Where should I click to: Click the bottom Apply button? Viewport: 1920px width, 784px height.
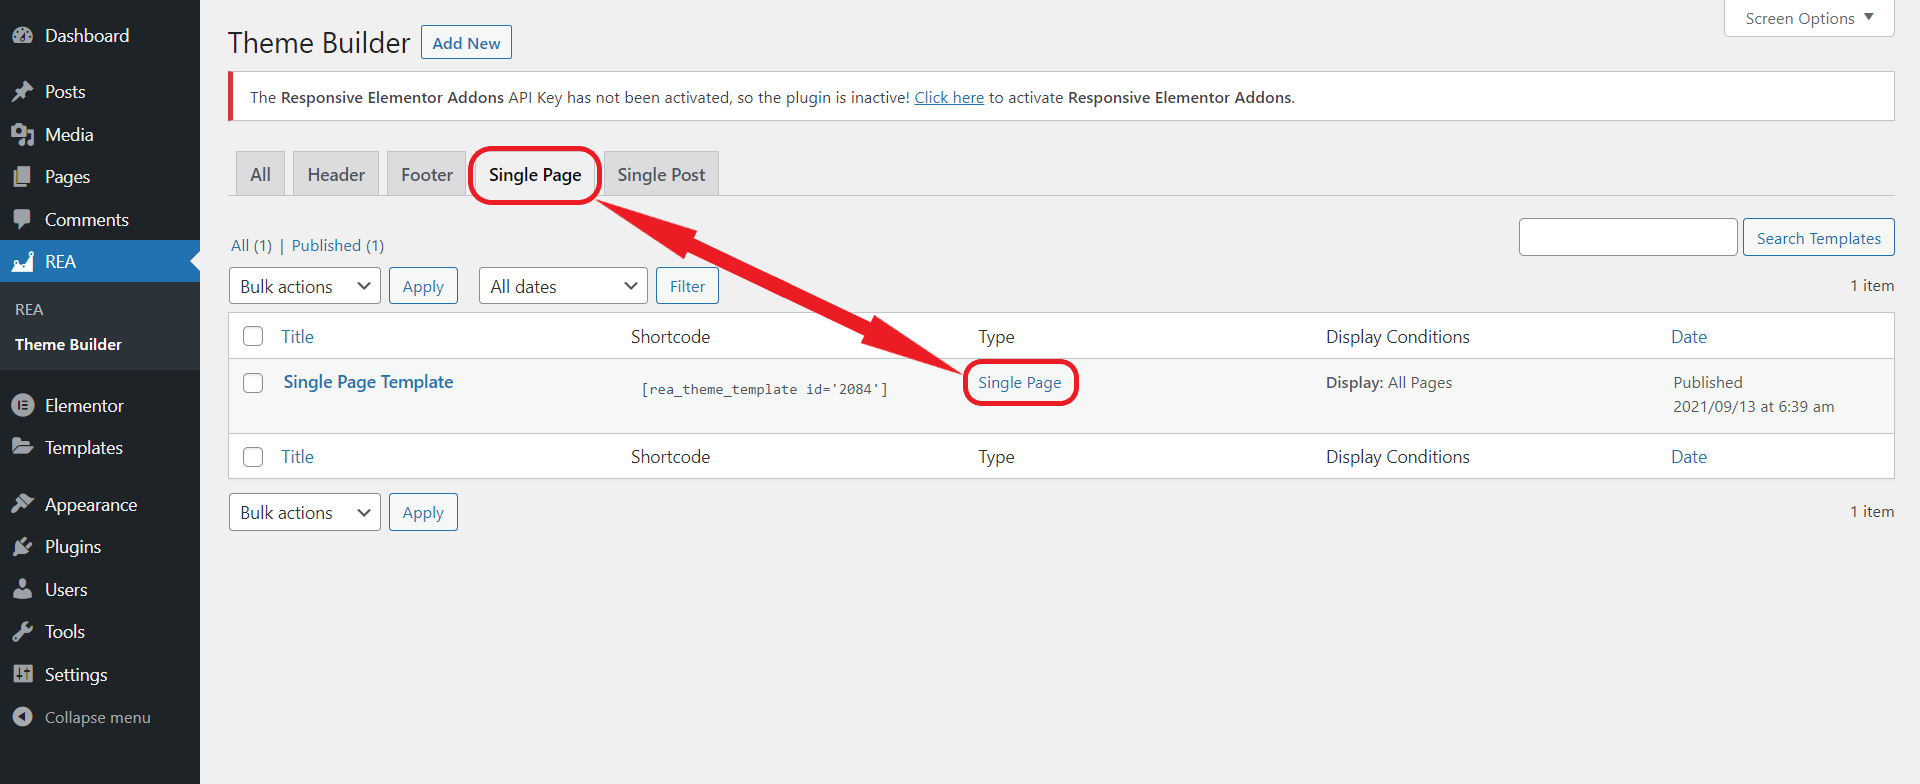(x=423, y=512)
